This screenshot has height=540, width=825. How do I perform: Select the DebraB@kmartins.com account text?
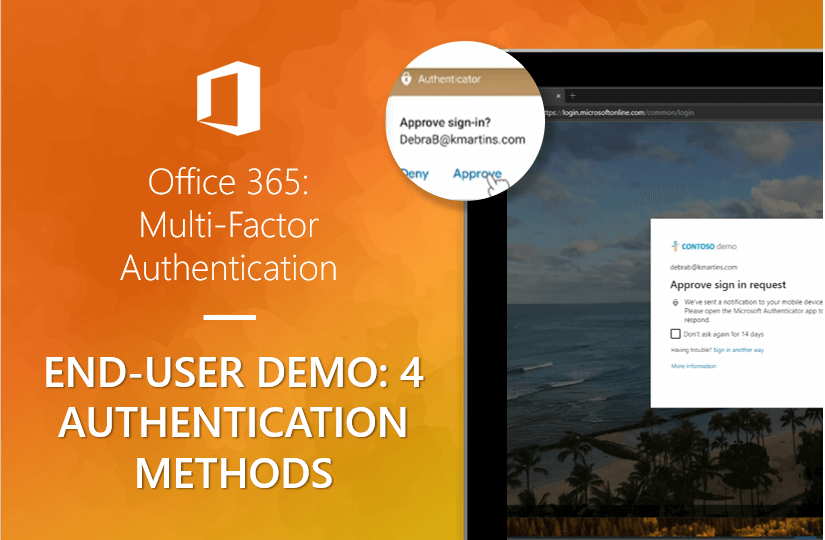(462, 140)
